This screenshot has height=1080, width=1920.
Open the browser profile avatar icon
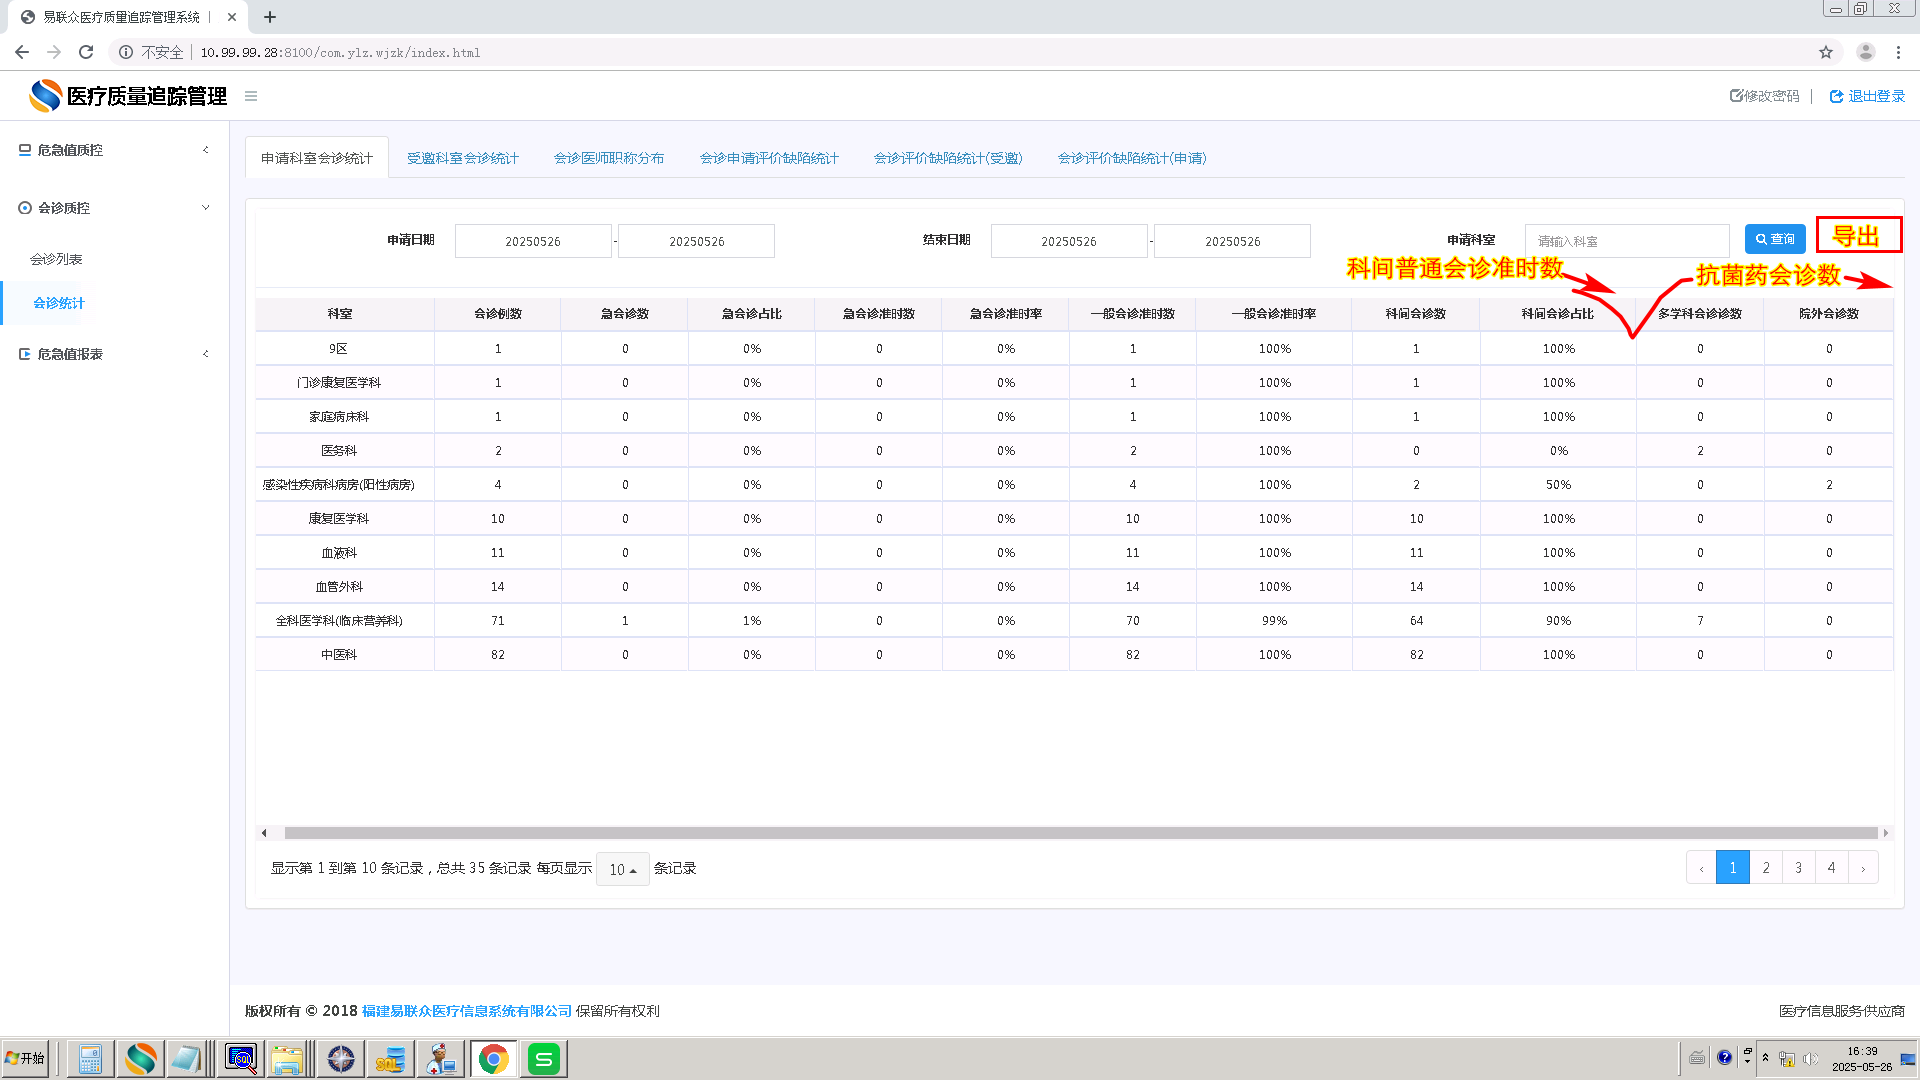tap(1865, 52)
